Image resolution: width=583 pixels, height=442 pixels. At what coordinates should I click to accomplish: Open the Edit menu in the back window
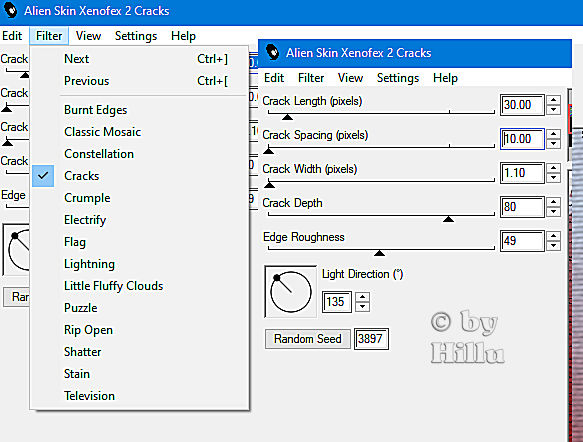coord(12,36)
